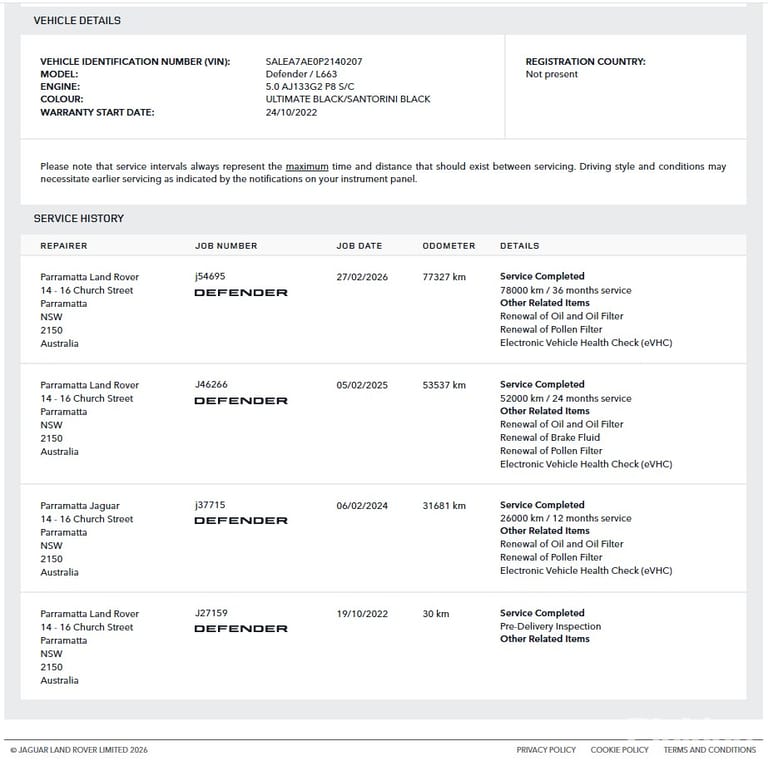This screenshot has width=768, height=761.
Task: Click the underlined word 'maximum'
Action: pos(307,166)
